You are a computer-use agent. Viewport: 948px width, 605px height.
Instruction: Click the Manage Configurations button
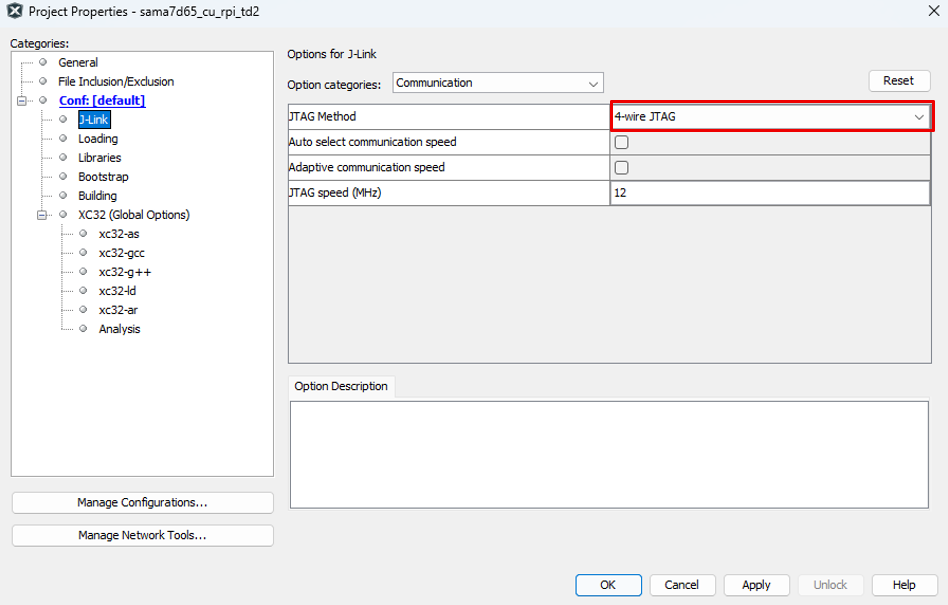point(142,503)
